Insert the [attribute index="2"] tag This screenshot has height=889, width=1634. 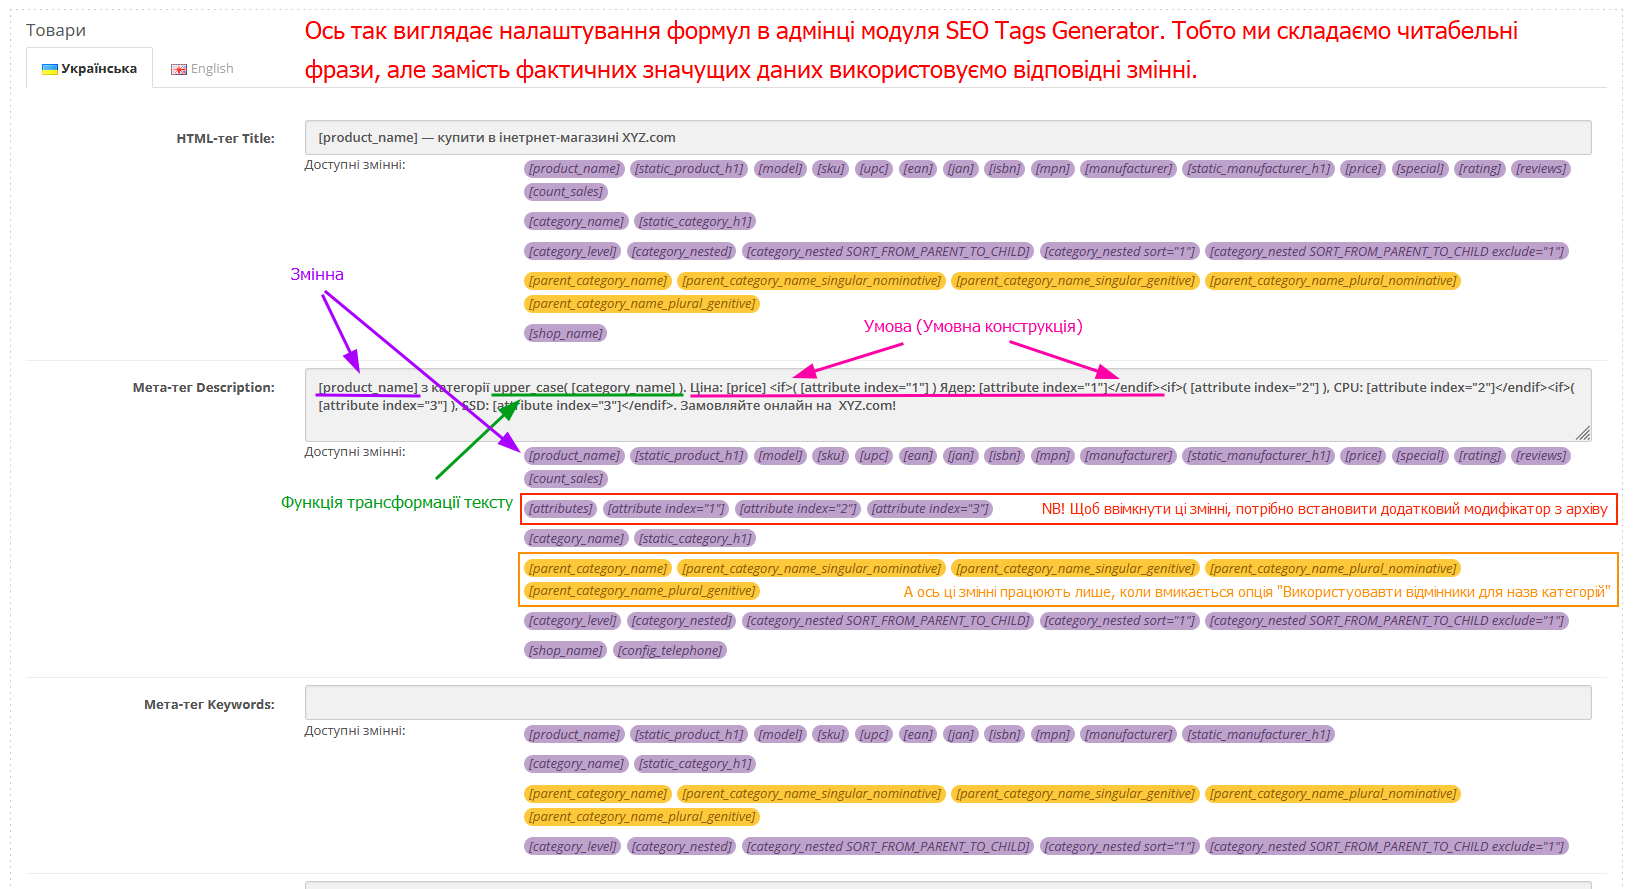pos(798,509)
